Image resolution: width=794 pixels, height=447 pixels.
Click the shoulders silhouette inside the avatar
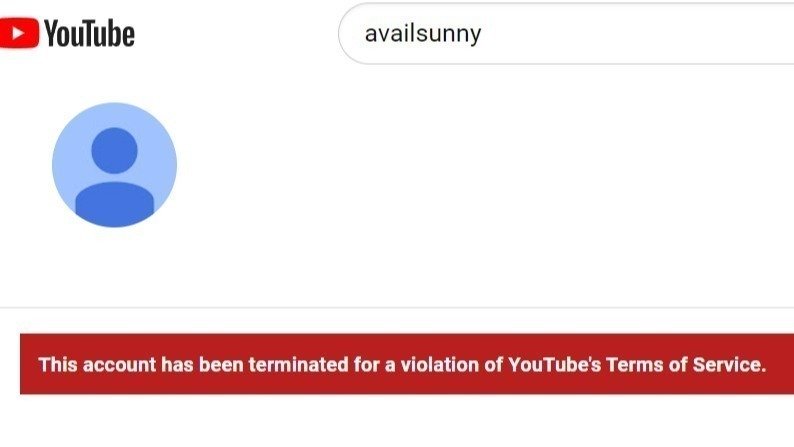tap(114, 202)
